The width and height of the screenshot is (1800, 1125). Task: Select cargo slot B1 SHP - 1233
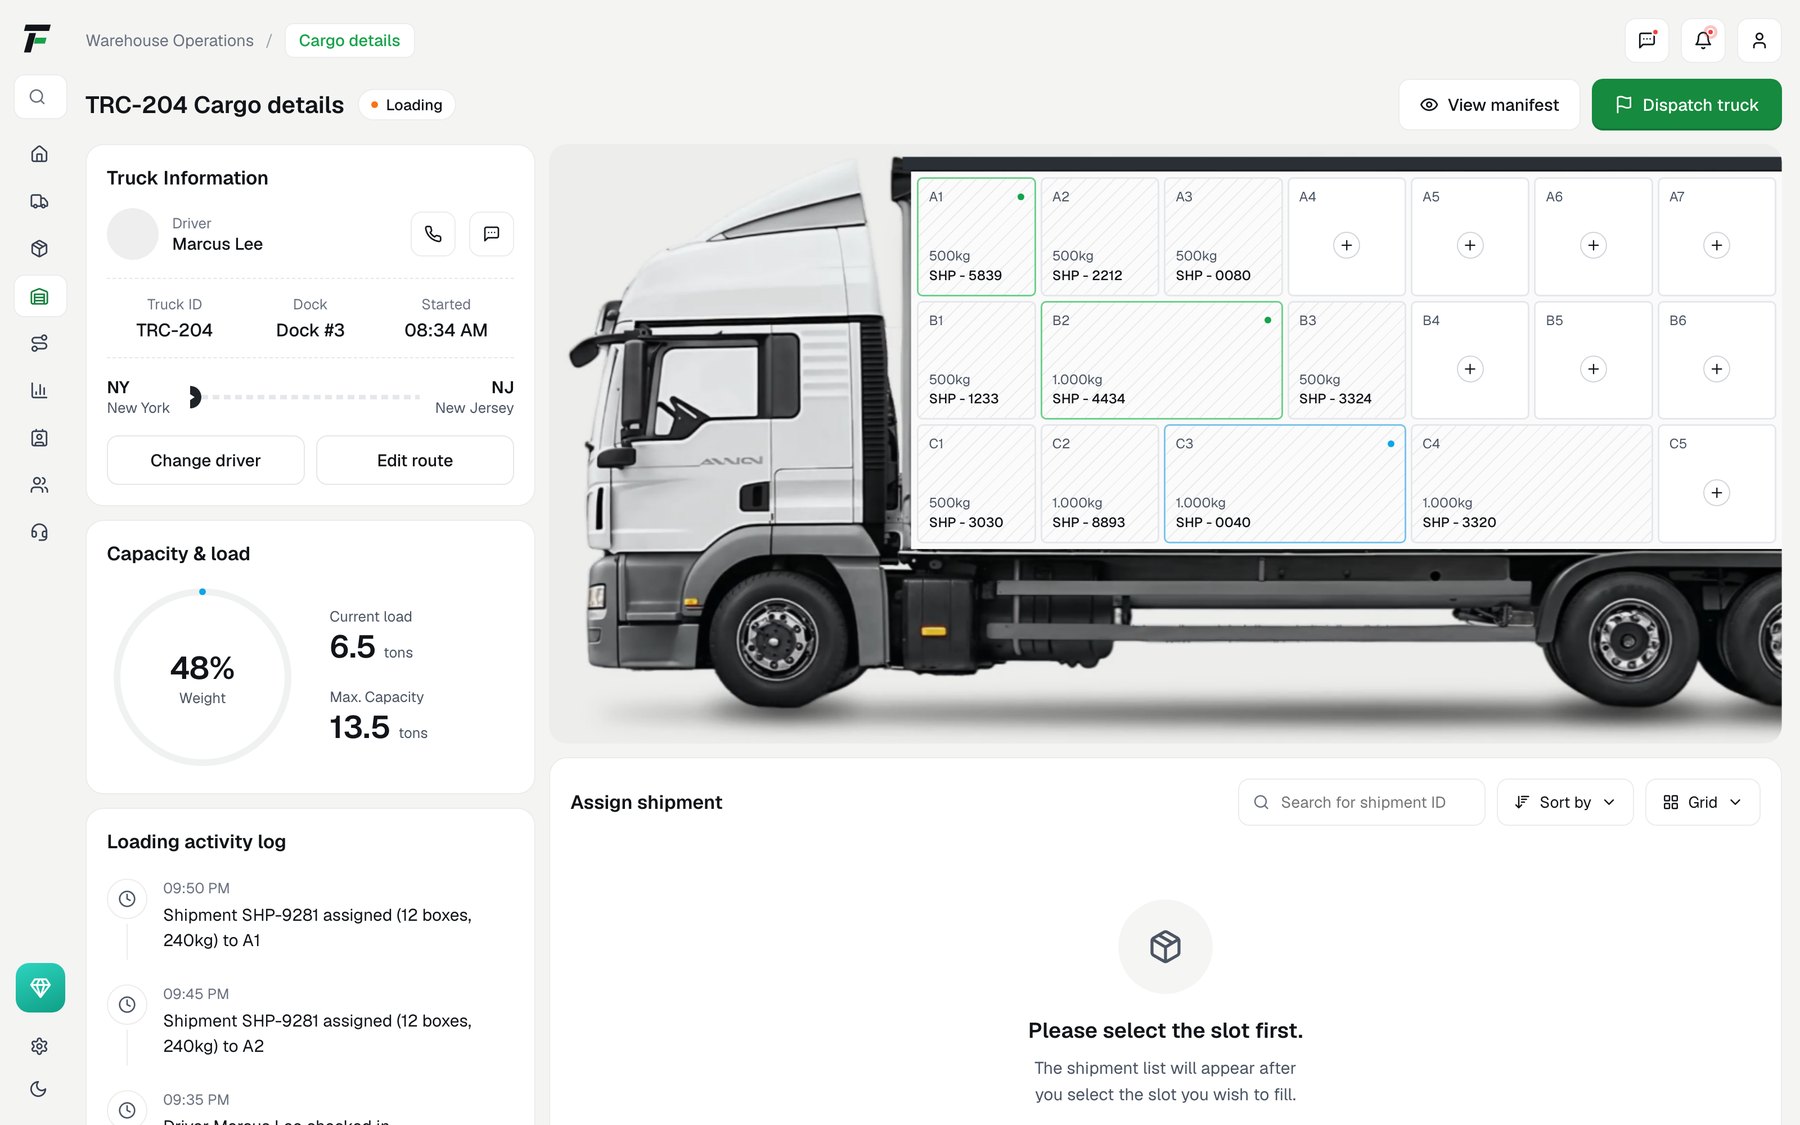(x=976, y=360)
